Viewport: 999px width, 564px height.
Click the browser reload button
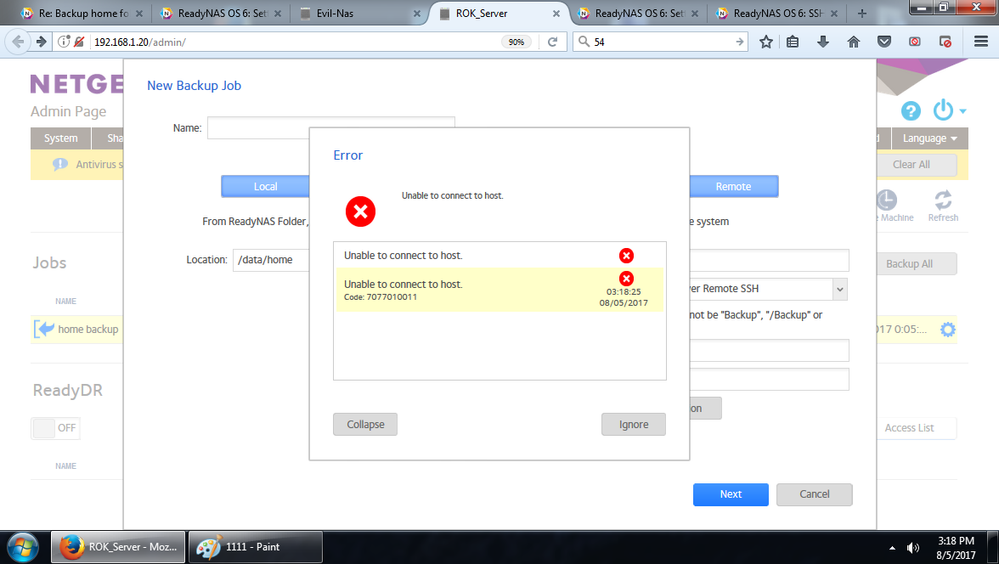tap(551, 42)
